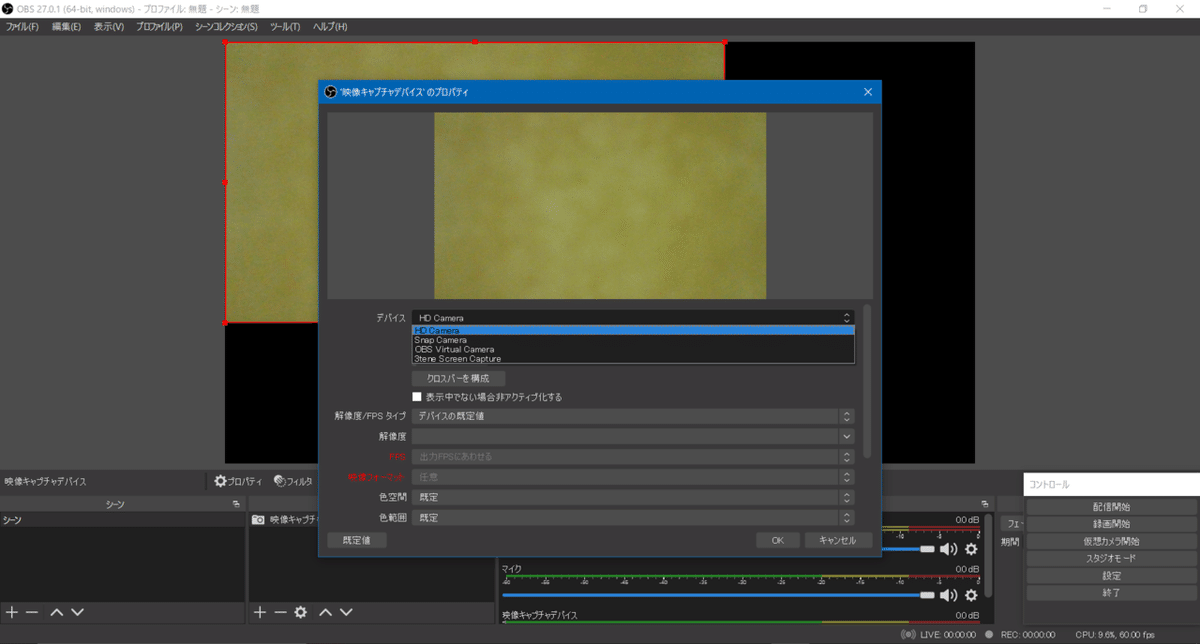This screenshot has height=644, width=1200.
Task: Close the properties dialog with X
Action: (868, 92)
